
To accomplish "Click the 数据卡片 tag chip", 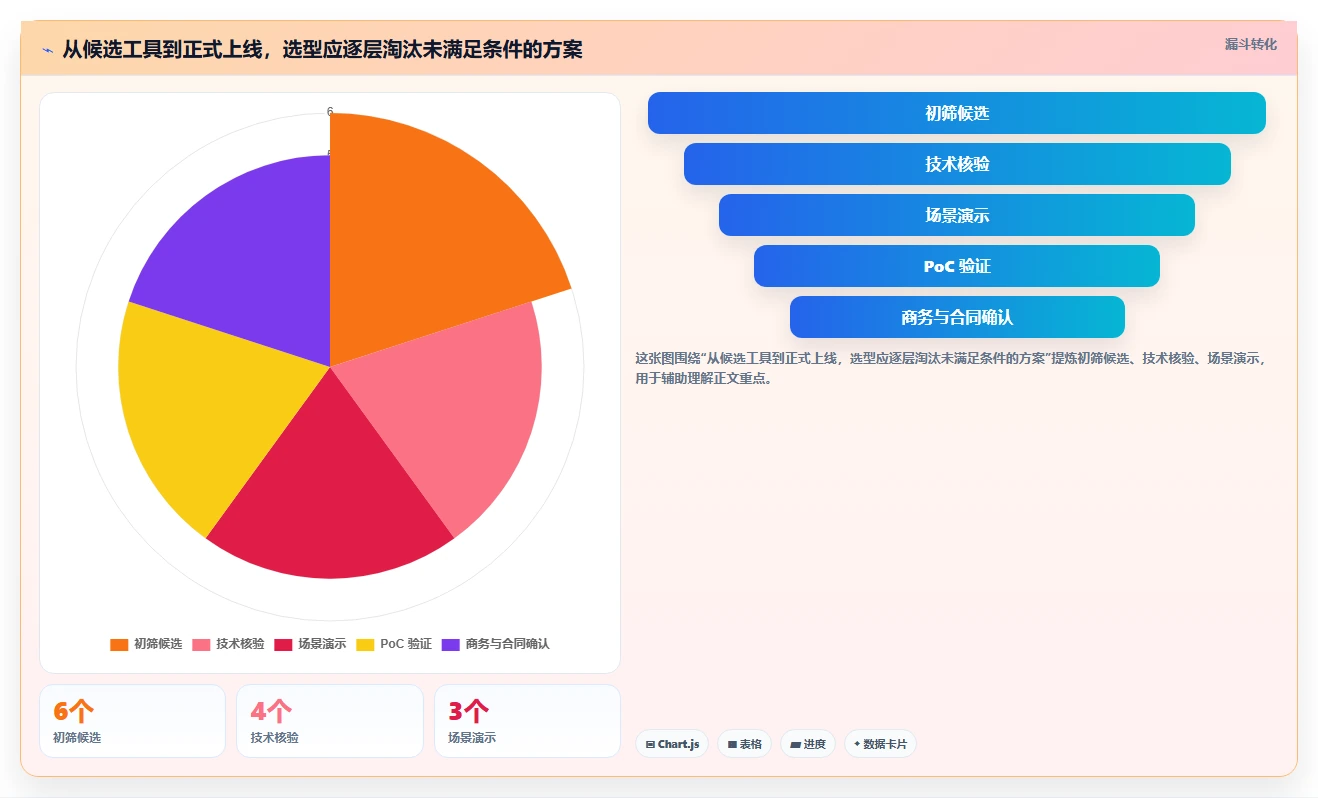I will (880, 744).
